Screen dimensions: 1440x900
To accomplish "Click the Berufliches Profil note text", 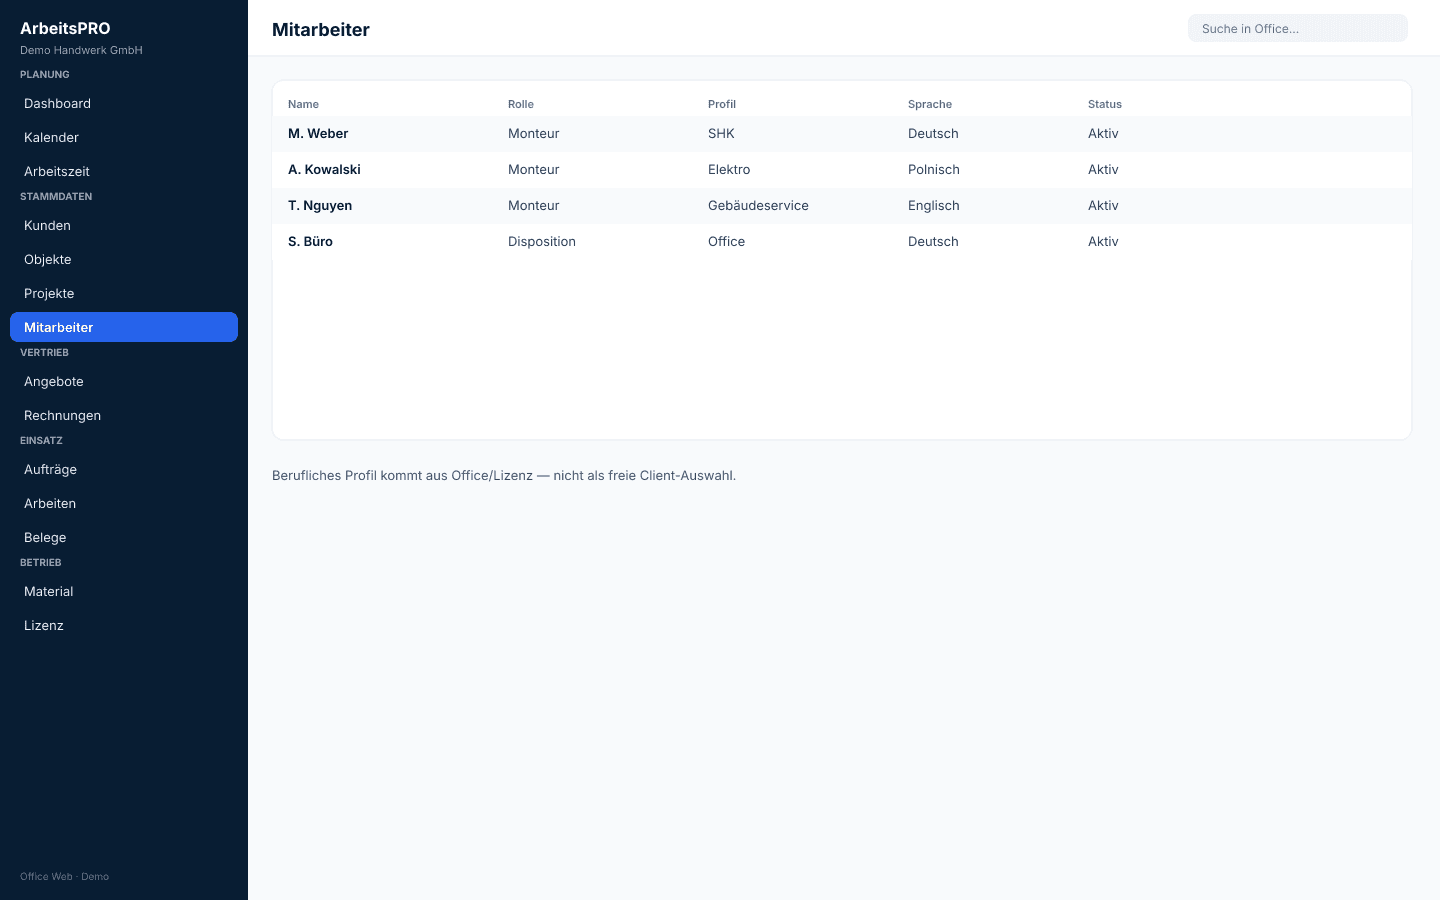I will click(x=504, y=475).
